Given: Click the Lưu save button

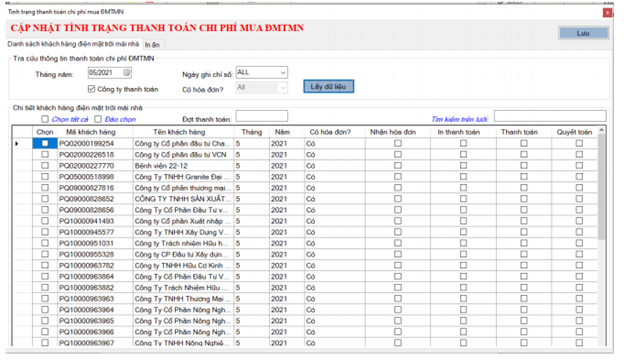Looking at the screenshot, I should tap(583, 33).
